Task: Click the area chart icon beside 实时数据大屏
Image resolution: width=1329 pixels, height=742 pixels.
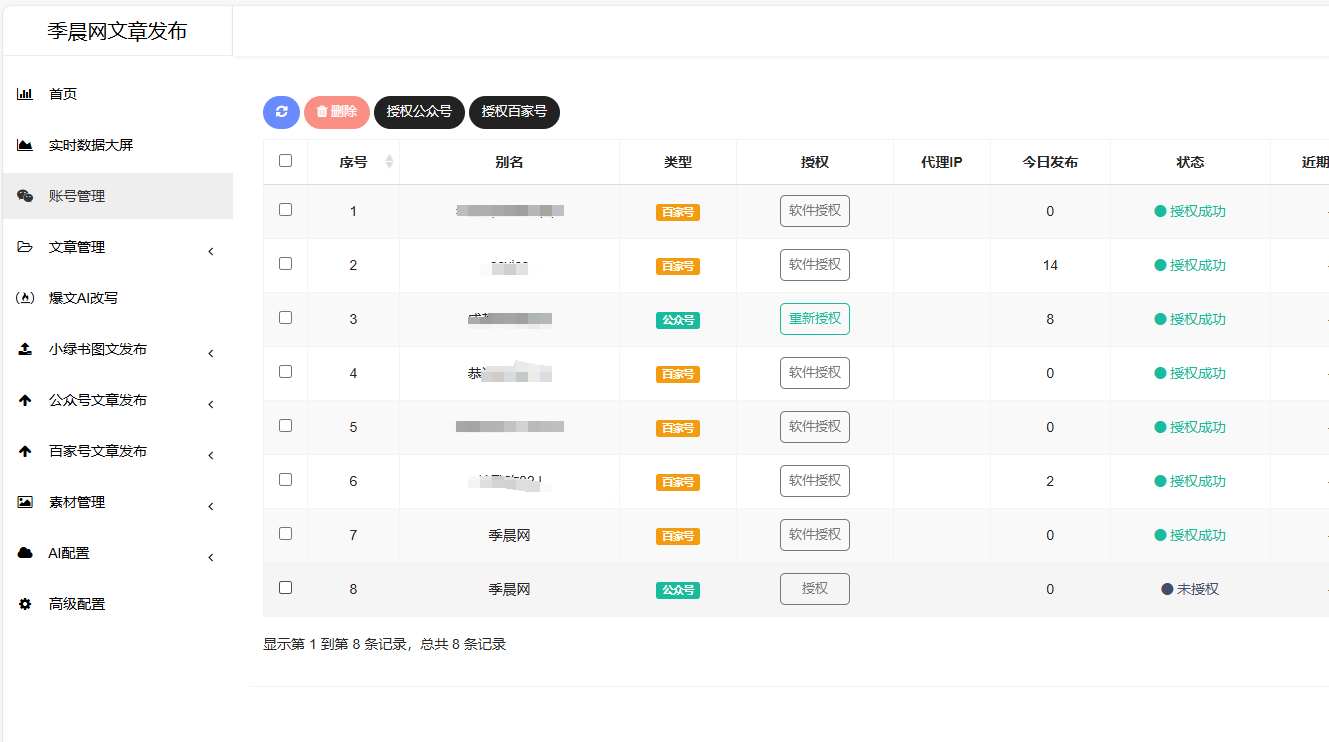Action: point(25,145)
